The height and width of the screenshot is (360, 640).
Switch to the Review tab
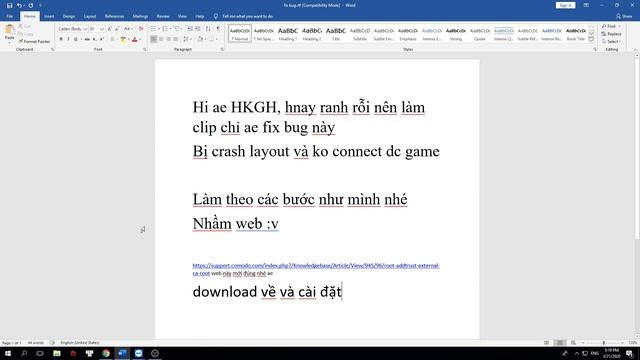tap(163, 16)
